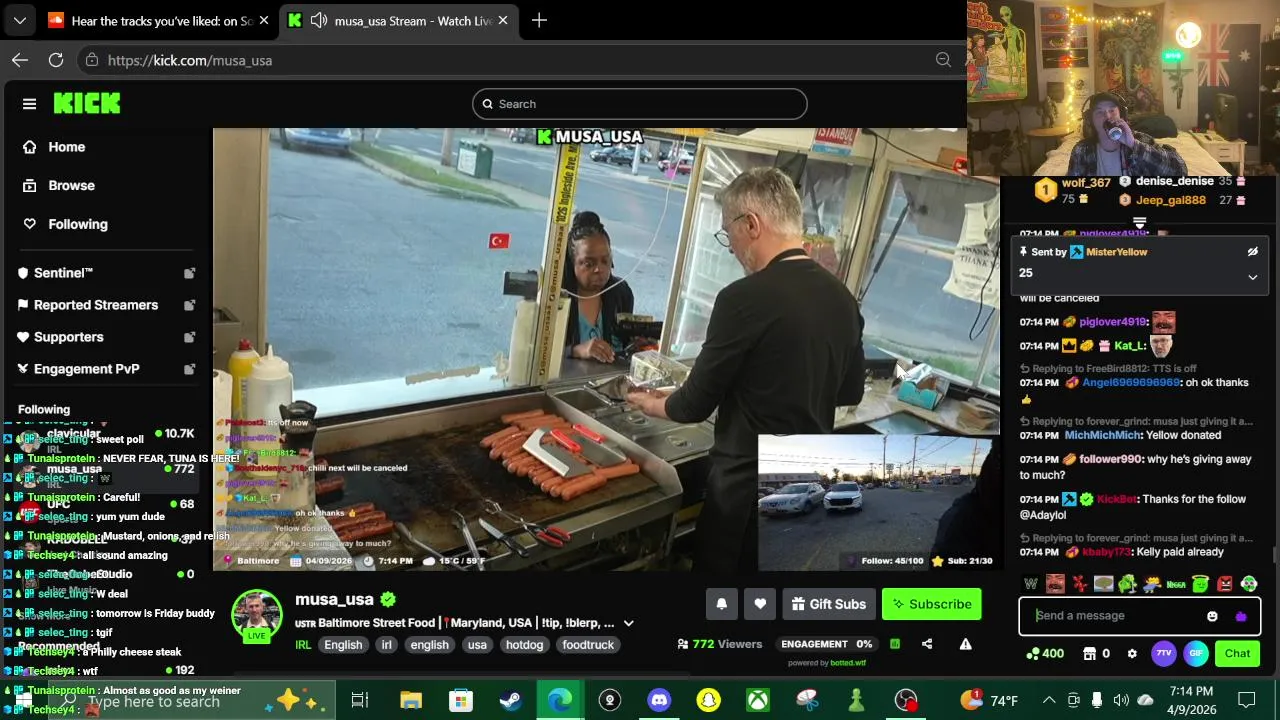Image resolution: width=1280 pixels, height=720 pixels.
Task: Open the channel points 400 balance
Action: [x=1045, y=654]
